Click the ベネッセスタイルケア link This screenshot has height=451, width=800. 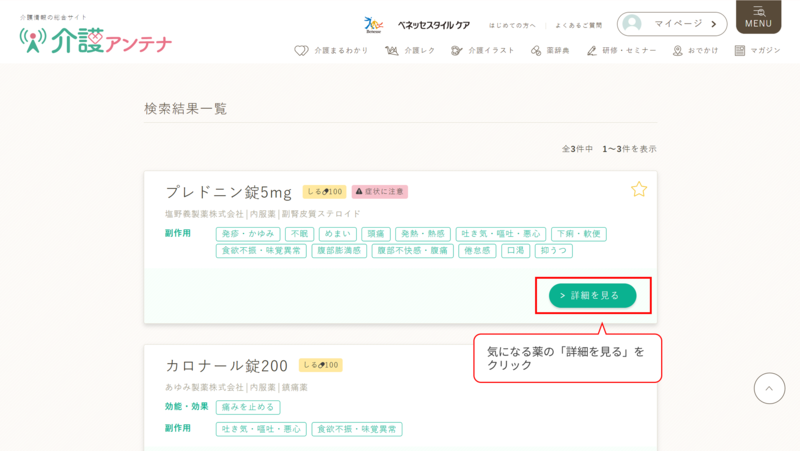coord(434,25)
